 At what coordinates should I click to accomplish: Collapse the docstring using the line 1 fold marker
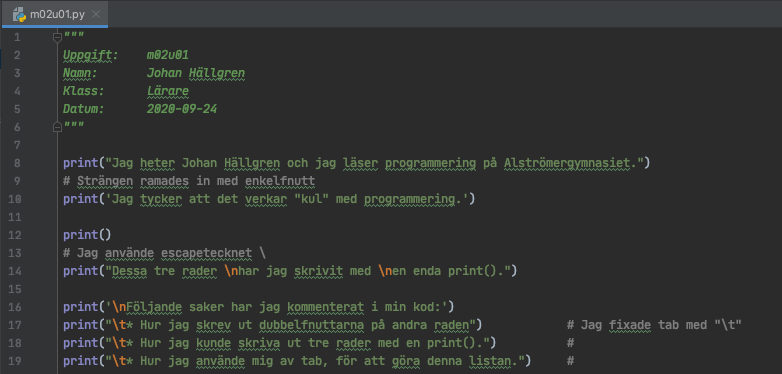pyautogui.click(x=57, y=37)
